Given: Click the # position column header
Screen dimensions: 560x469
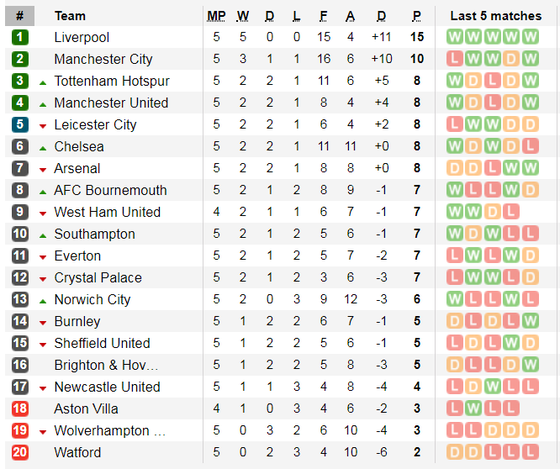Looking at the screenshot, I should pyautogui.click(x=20, y=16).
